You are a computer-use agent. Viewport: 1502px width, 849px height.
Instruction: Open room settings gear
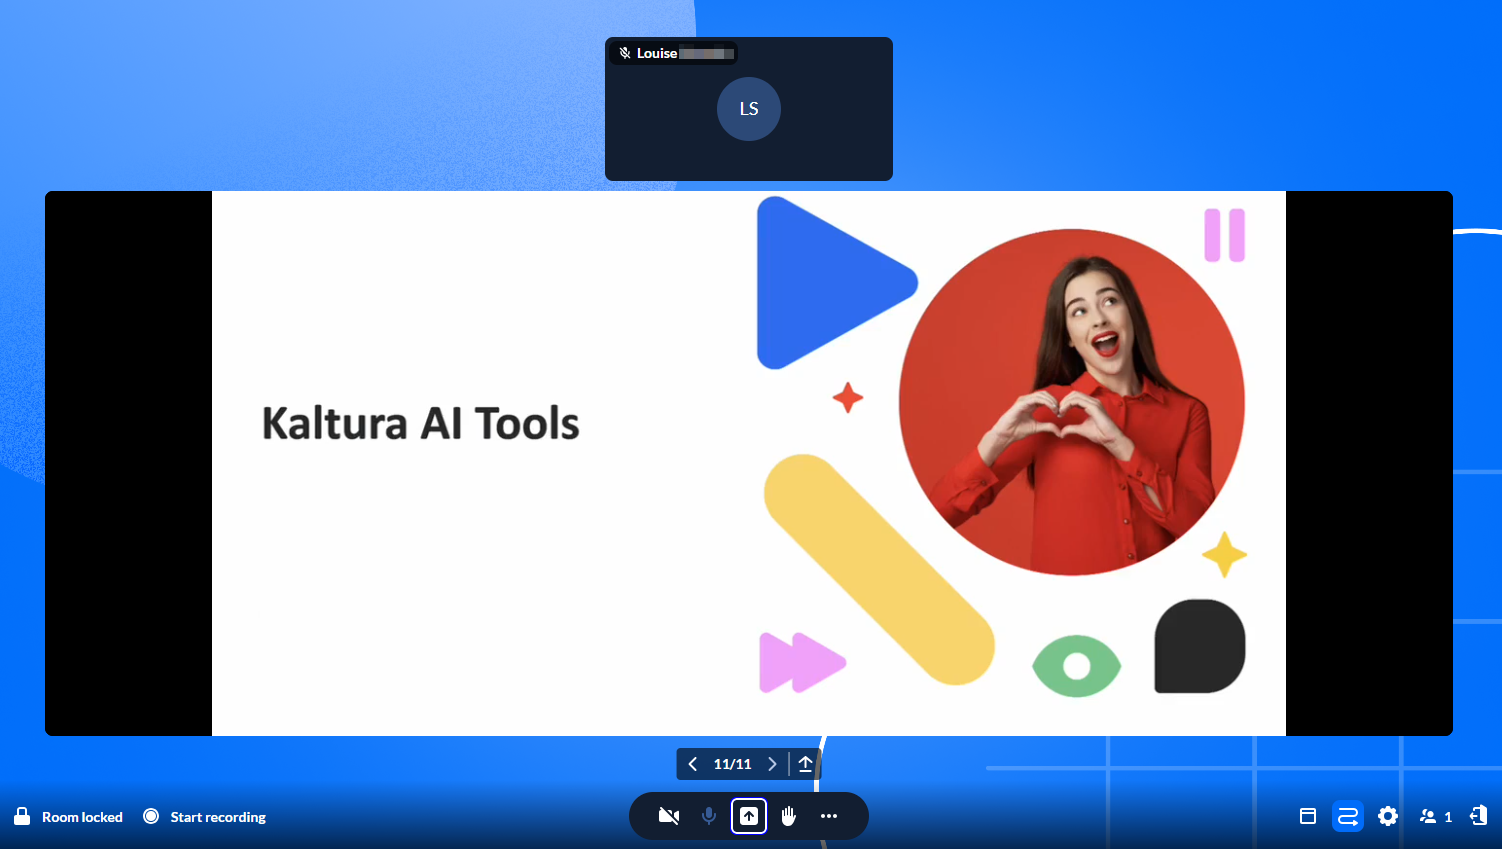click(1388, 816)
